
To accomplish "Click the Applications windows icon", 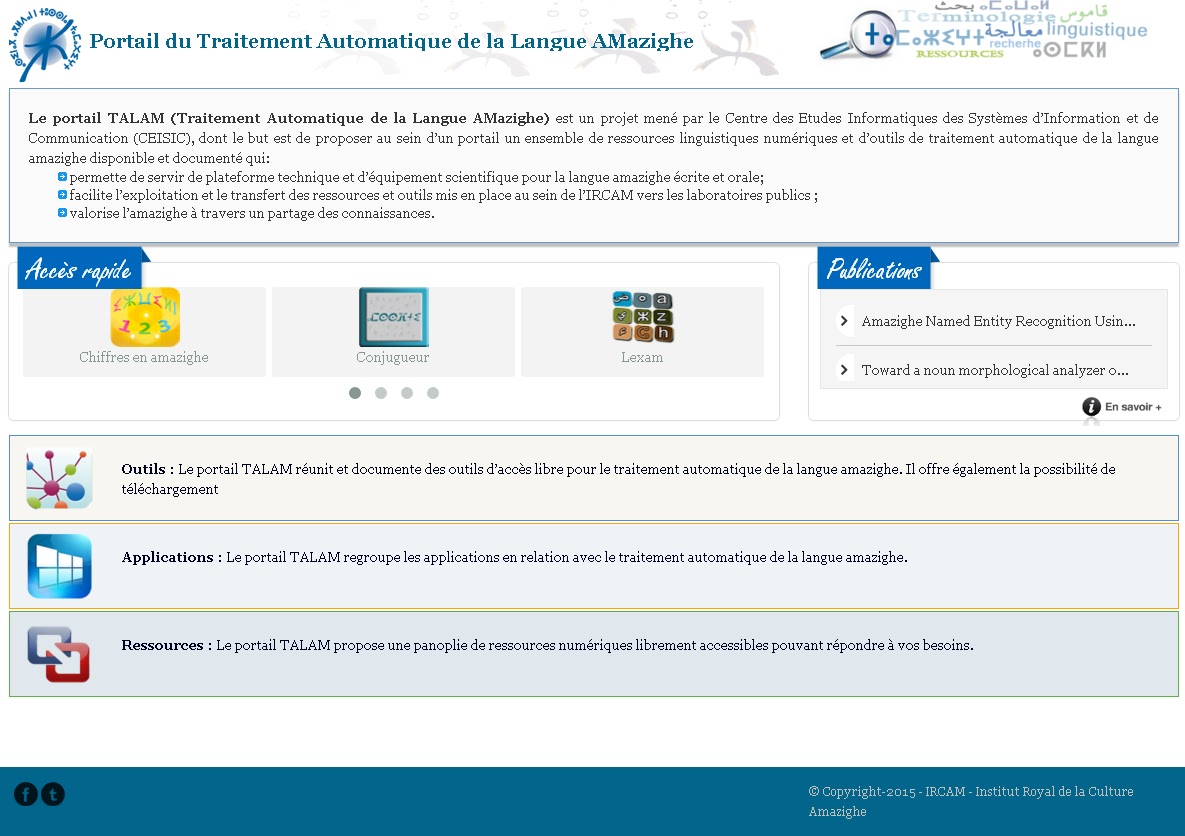I will (x=59, y=566).
